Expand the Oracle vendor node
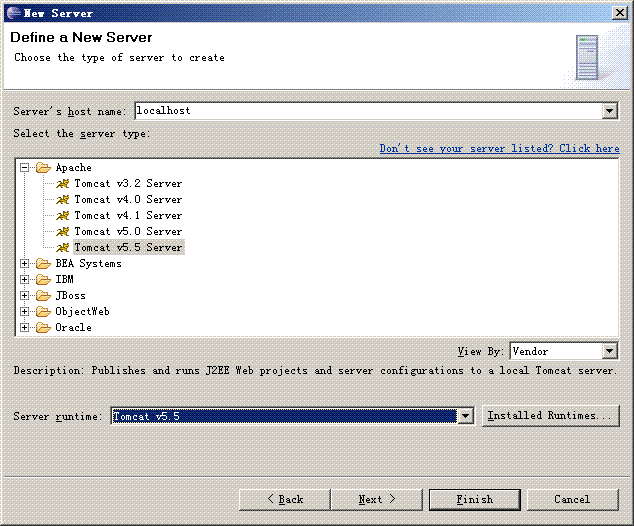 (25, 327)
